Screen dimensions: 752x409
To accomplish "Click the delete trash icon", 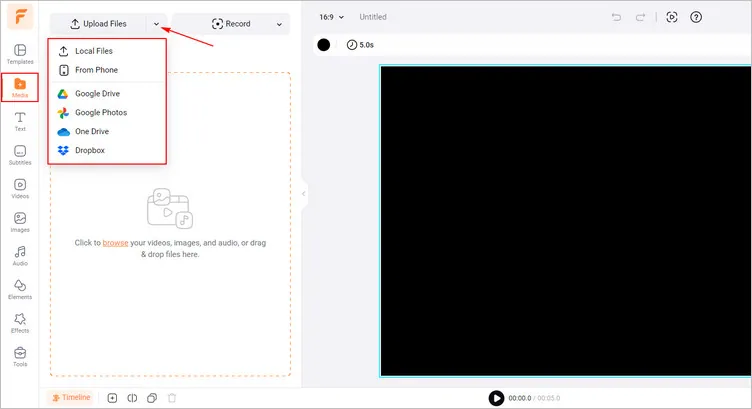I will click(172, 398).
